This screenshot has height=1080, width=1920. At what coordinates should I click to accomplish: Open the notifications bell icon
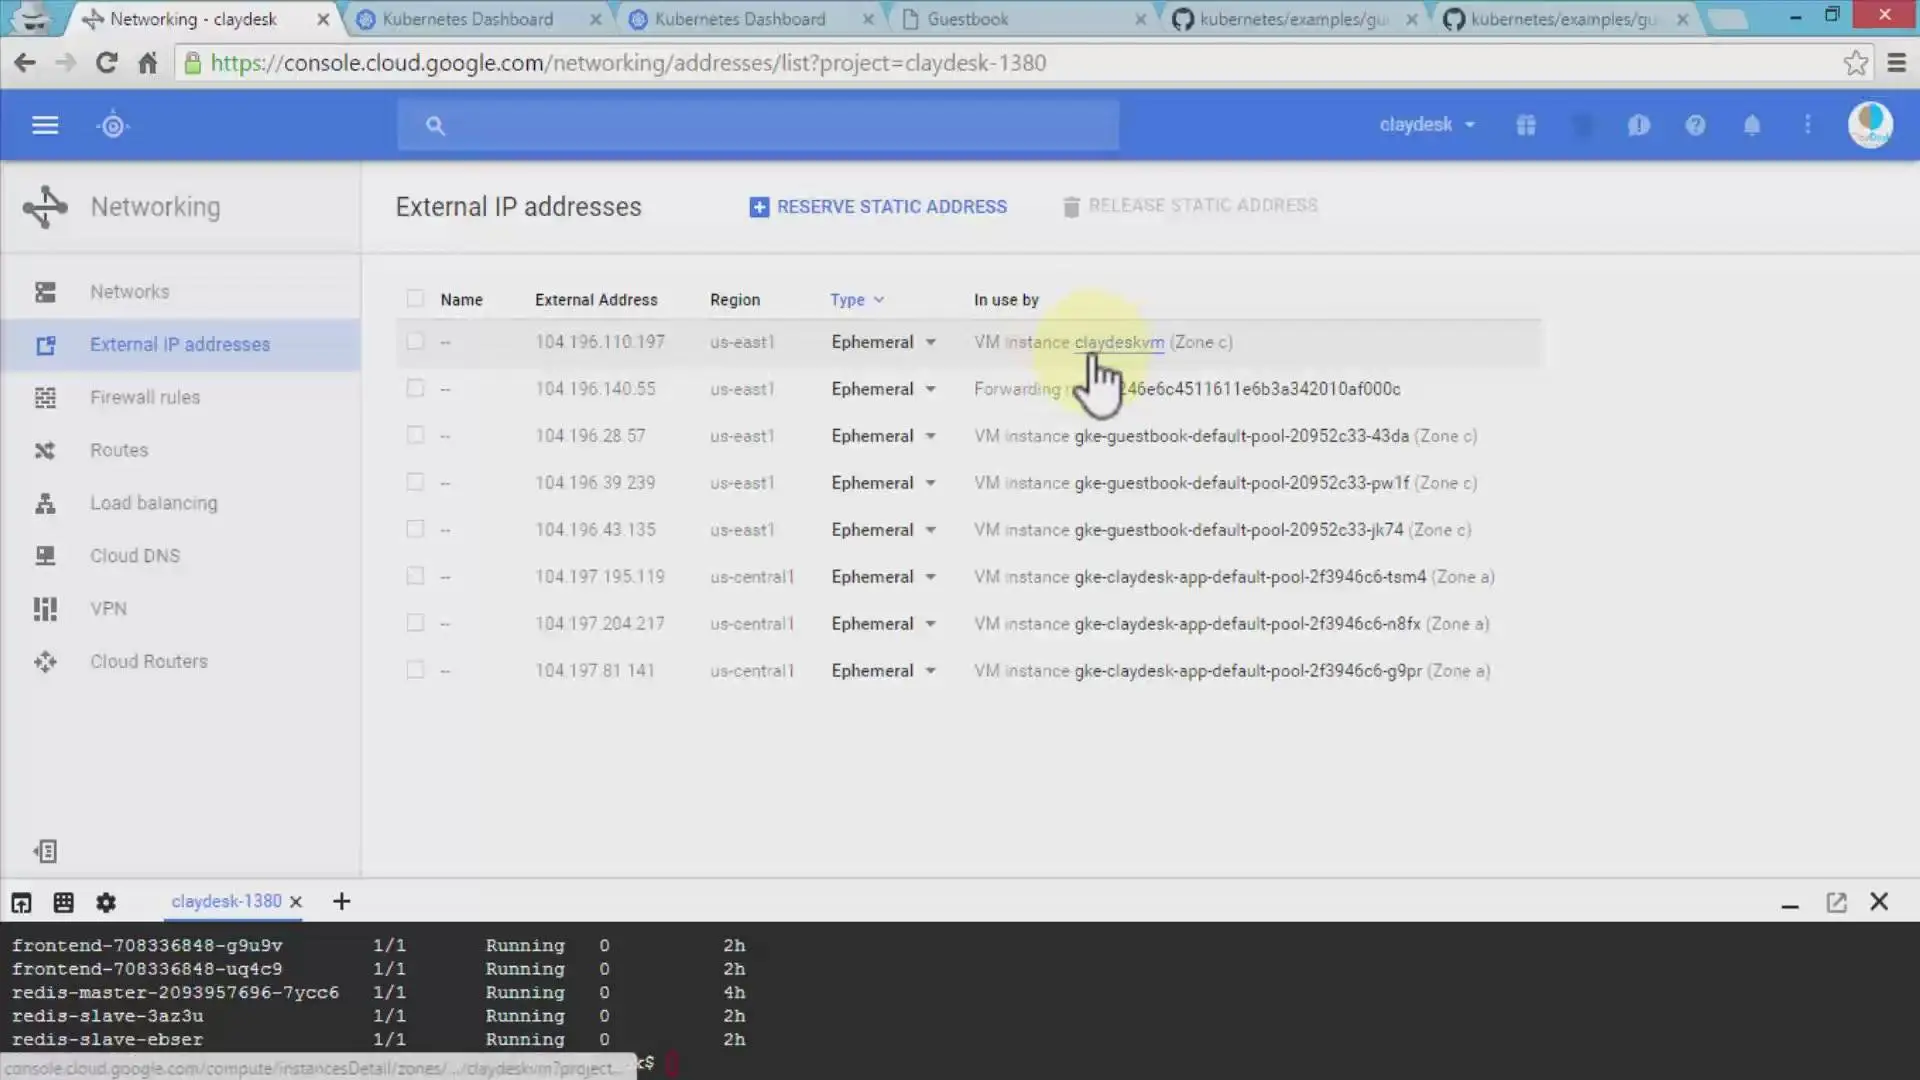coord(1752,125)
